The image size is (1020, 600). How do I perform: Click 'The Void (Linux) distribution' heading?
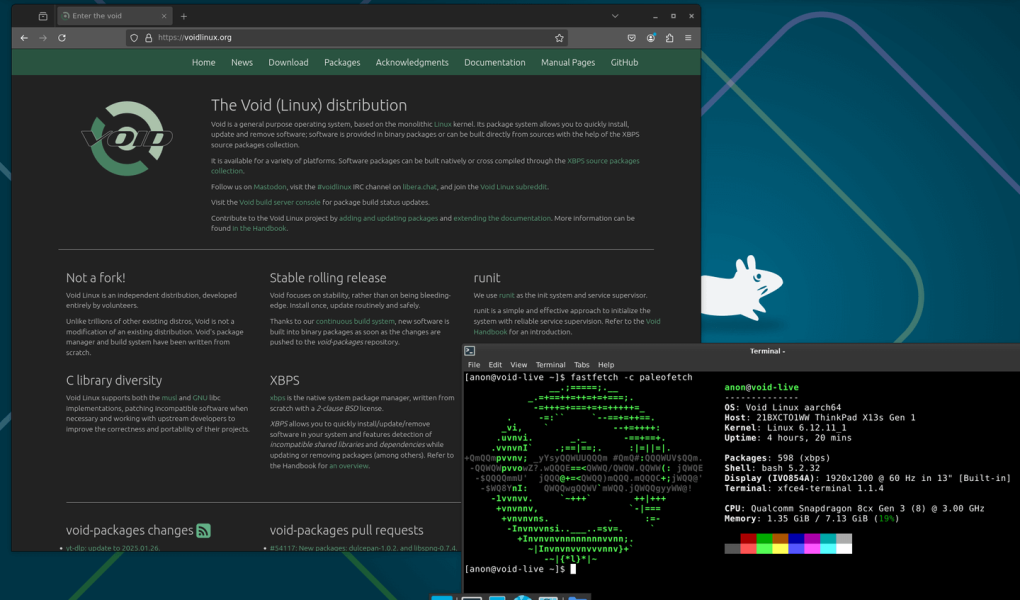(309, 105)
